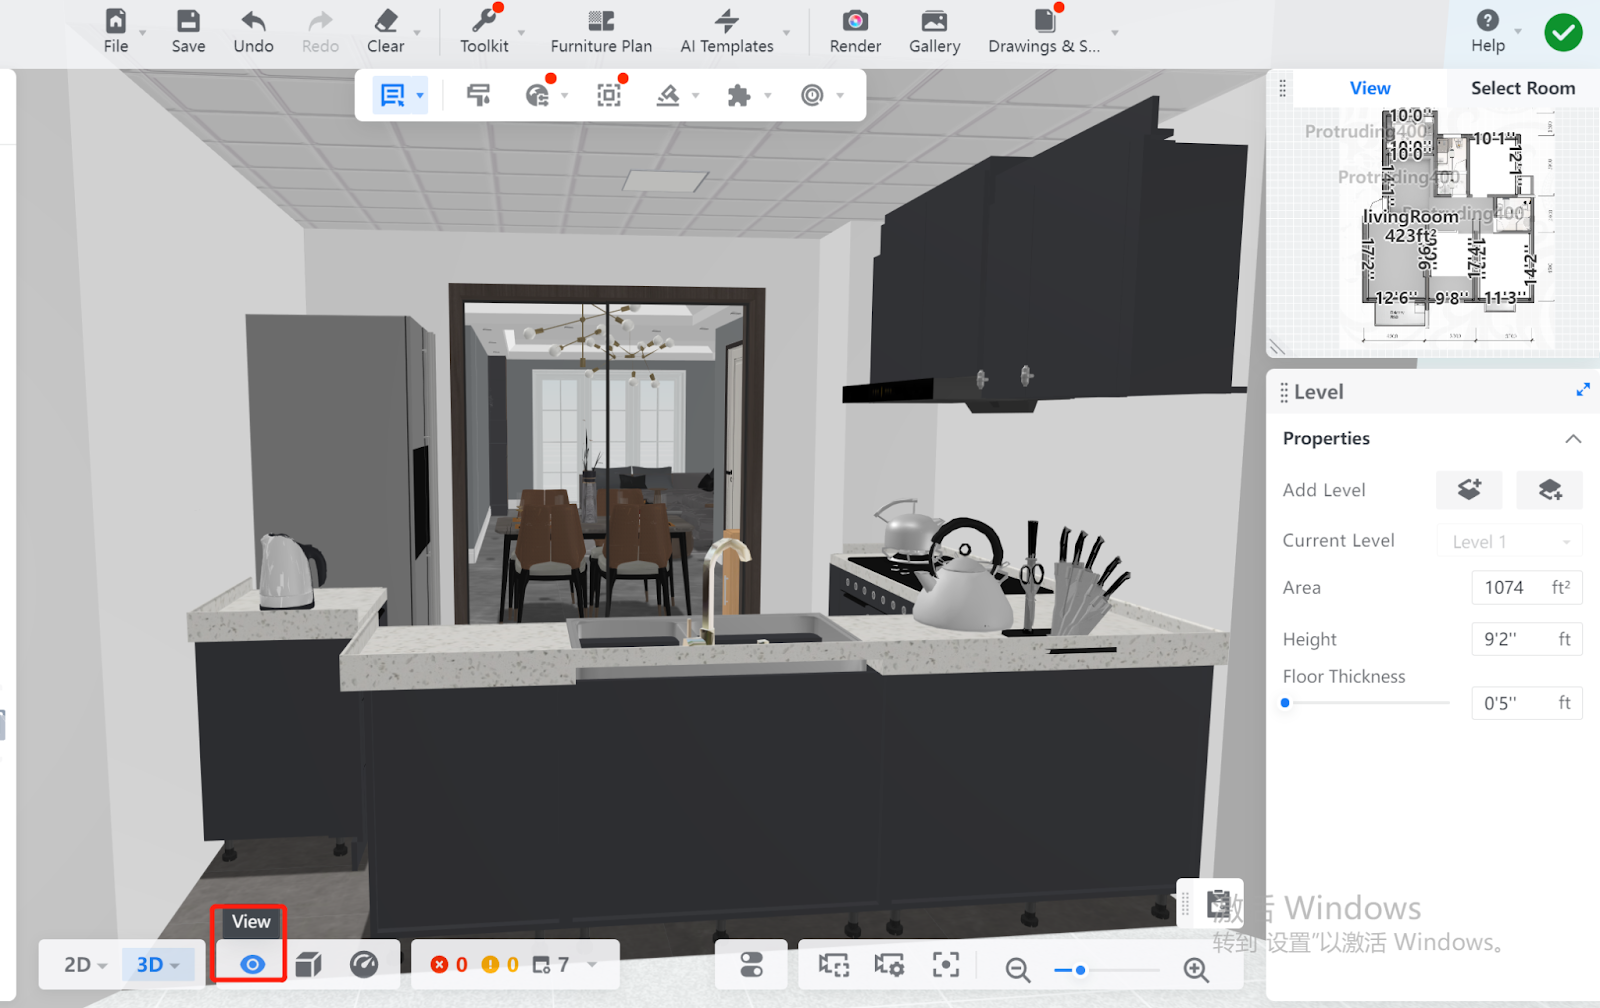The image size is (1600, 1008).
Task: Zoom in with the magnifier
Action: pos(1196,969)
